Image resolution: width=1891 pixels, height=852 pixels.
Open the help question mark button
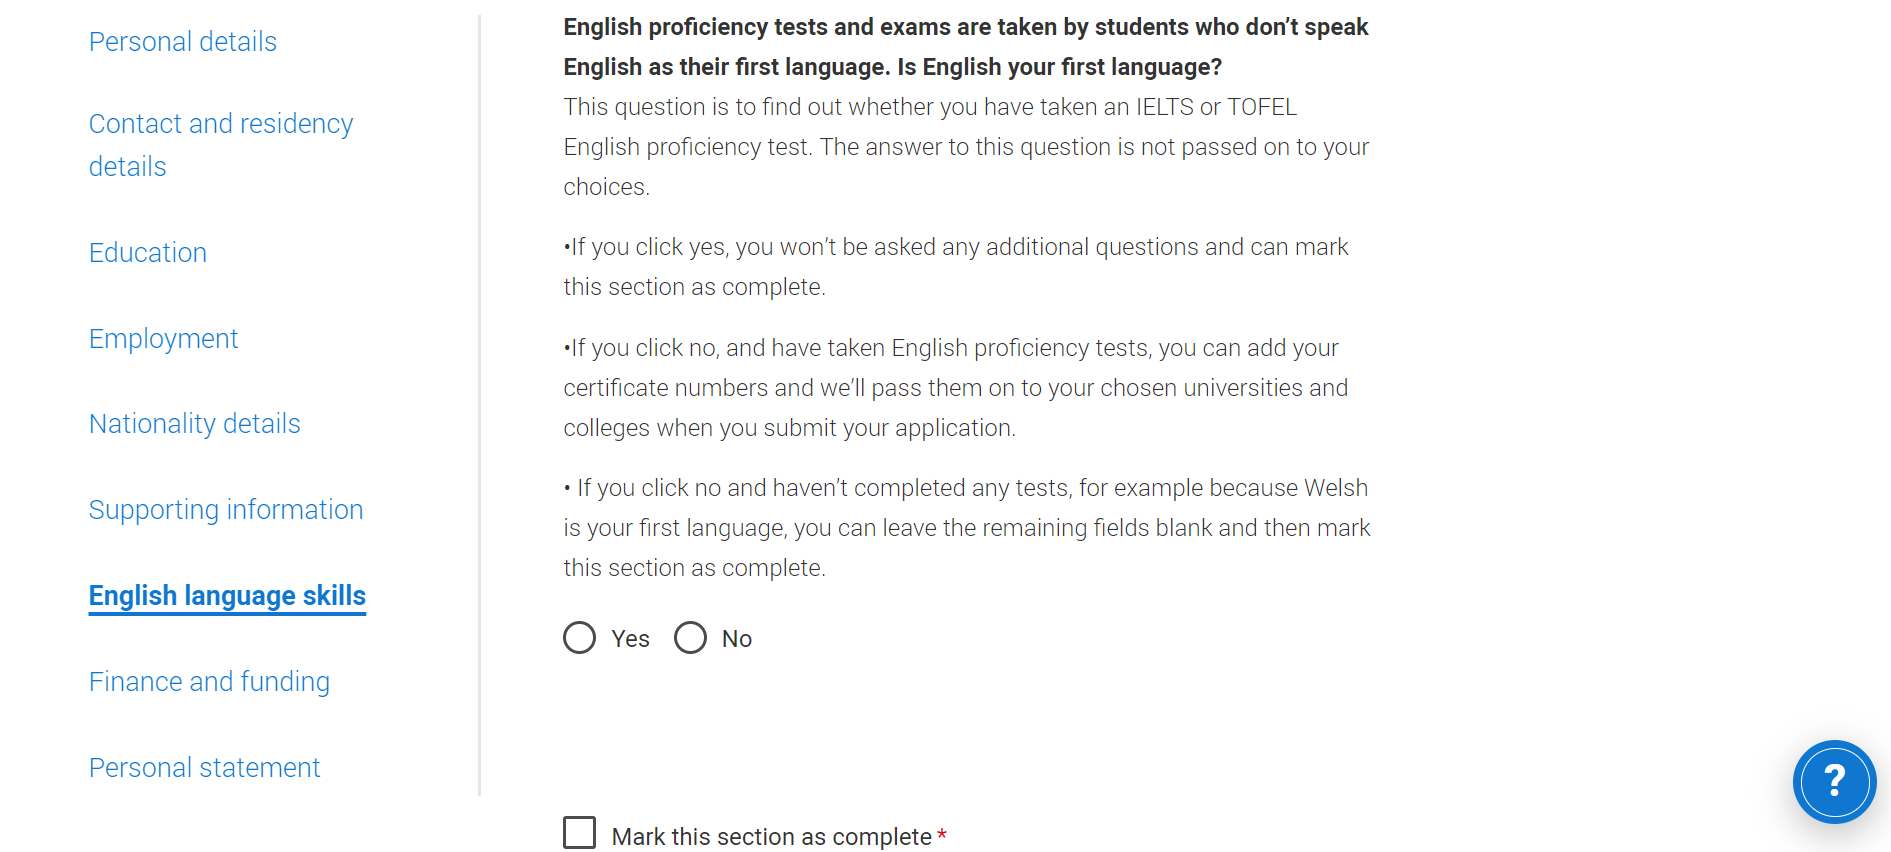pos(1833,781)
